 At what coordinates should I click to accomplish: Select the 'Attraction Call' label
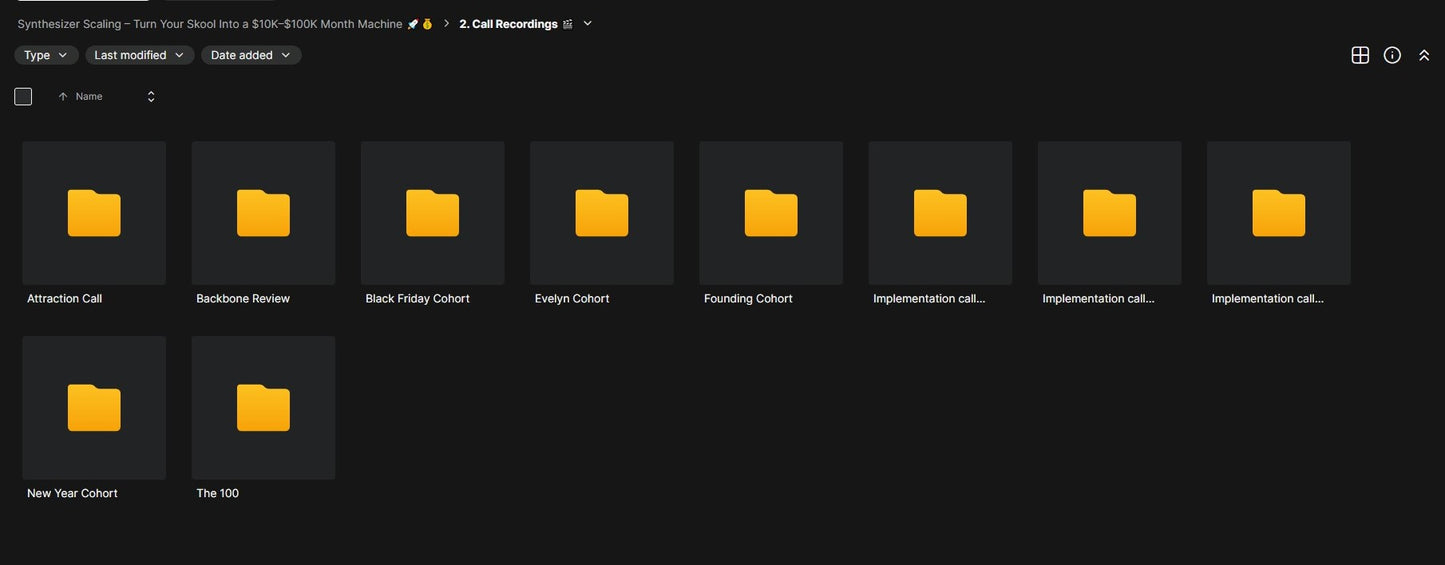point(64,298)
